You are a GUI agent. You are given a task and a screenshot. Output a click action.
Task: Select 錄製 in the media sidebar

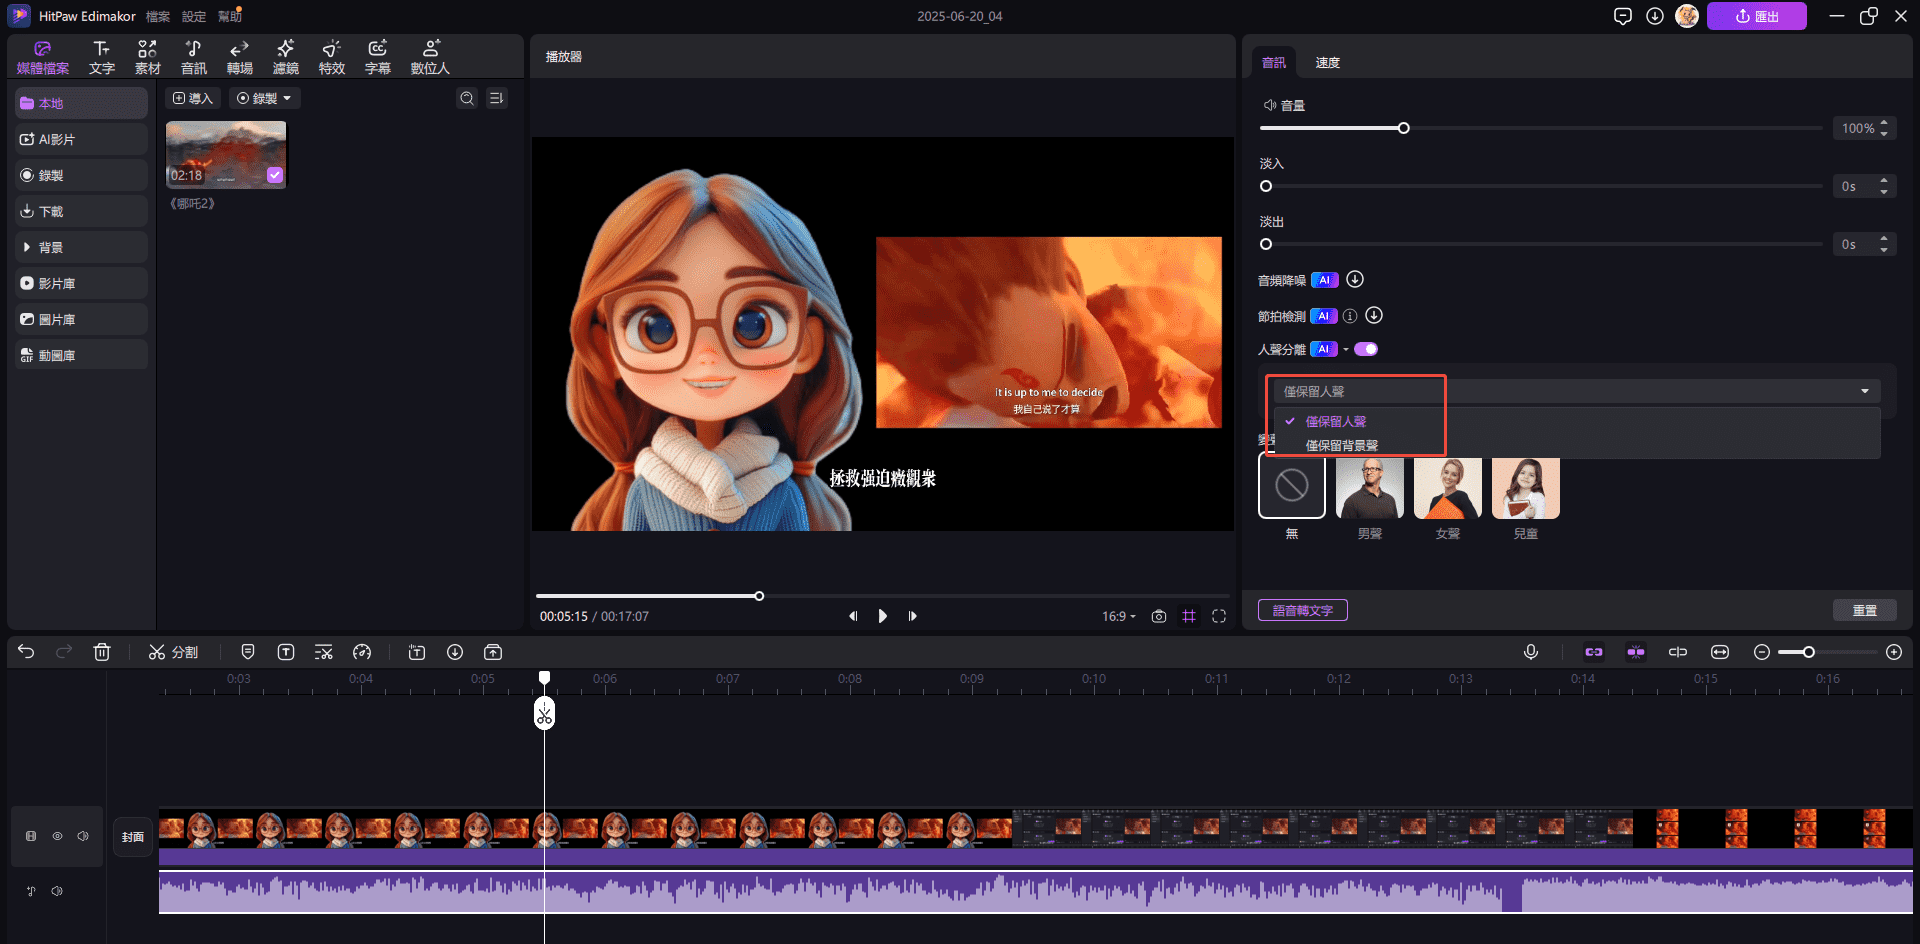[81, 175]
